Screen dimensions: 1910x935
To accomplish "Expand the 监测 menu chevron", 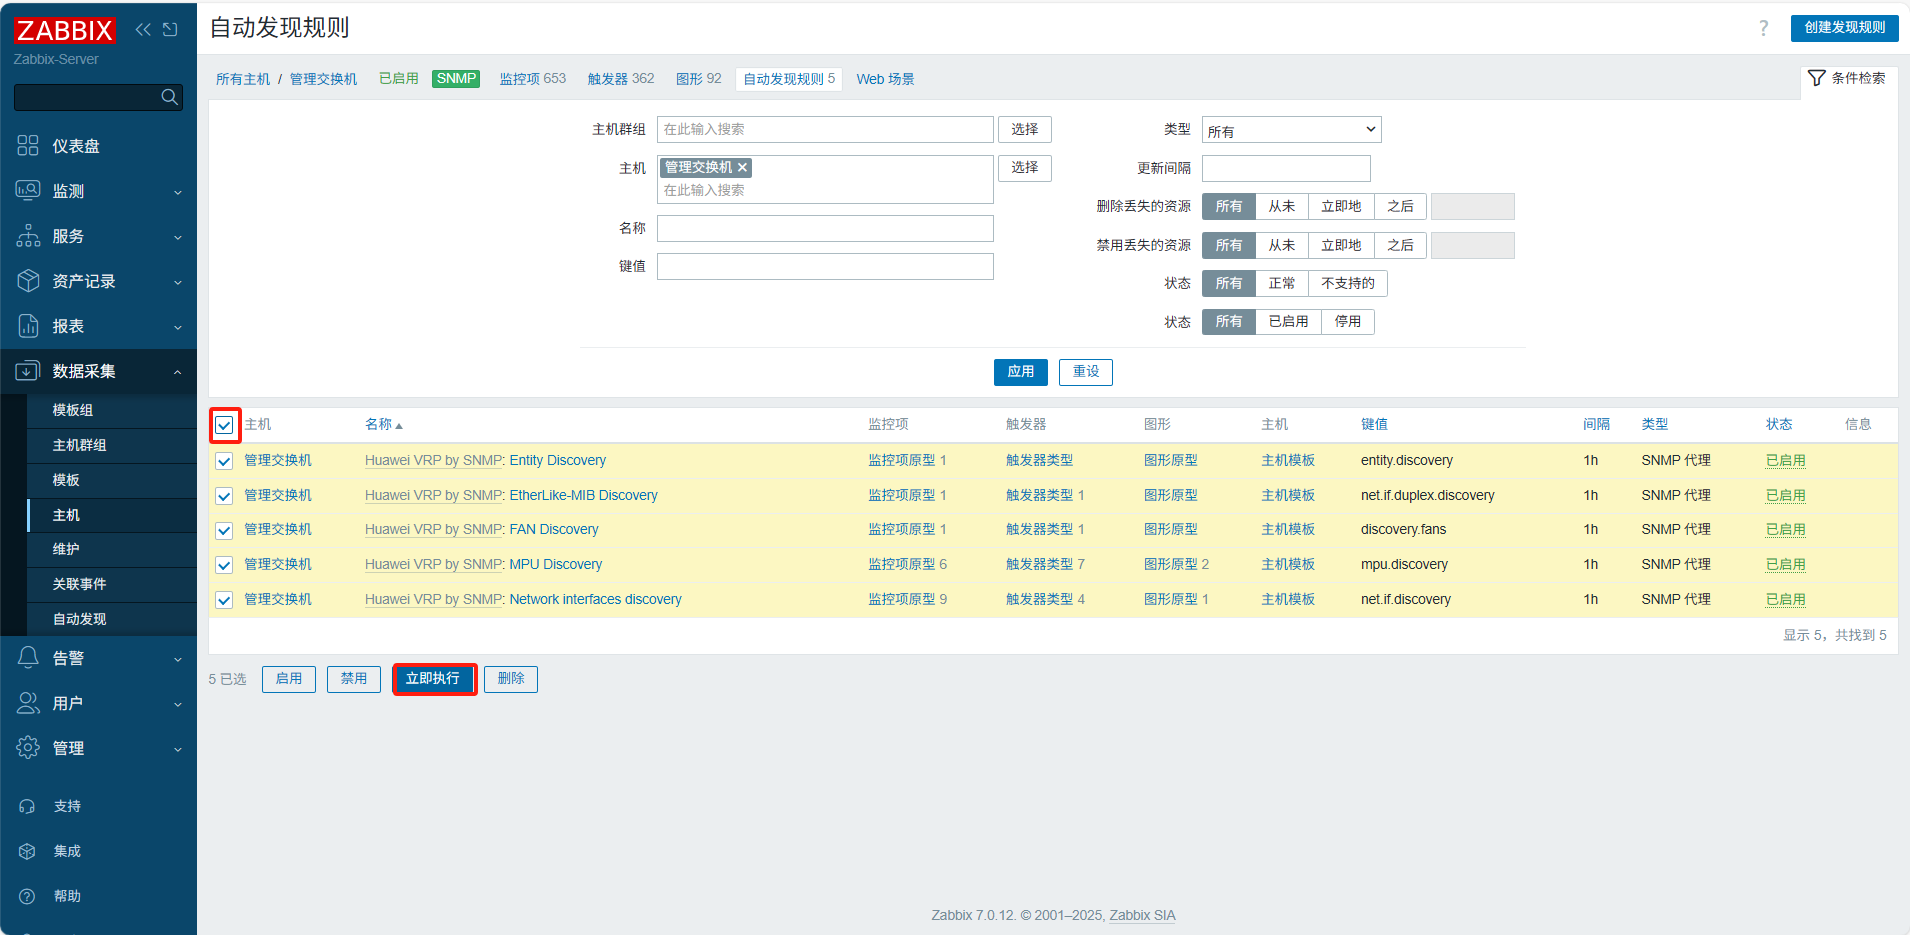I will [x=178, y=192].
